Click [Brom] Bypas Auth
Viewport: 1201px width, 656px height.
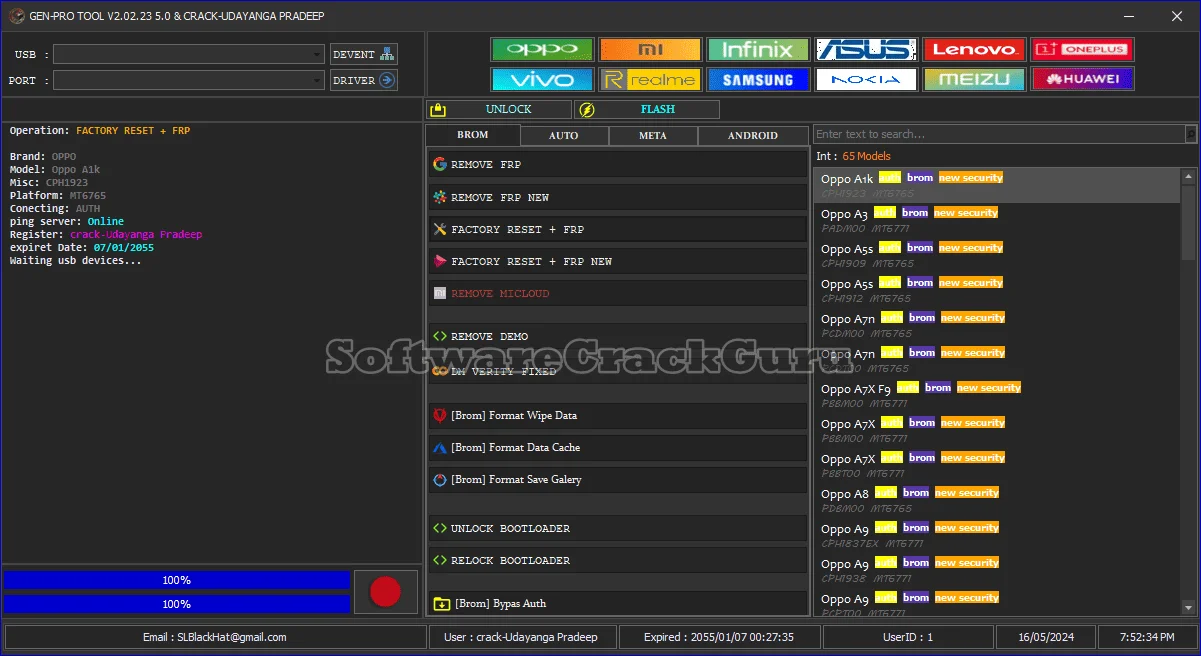[618, 603]
